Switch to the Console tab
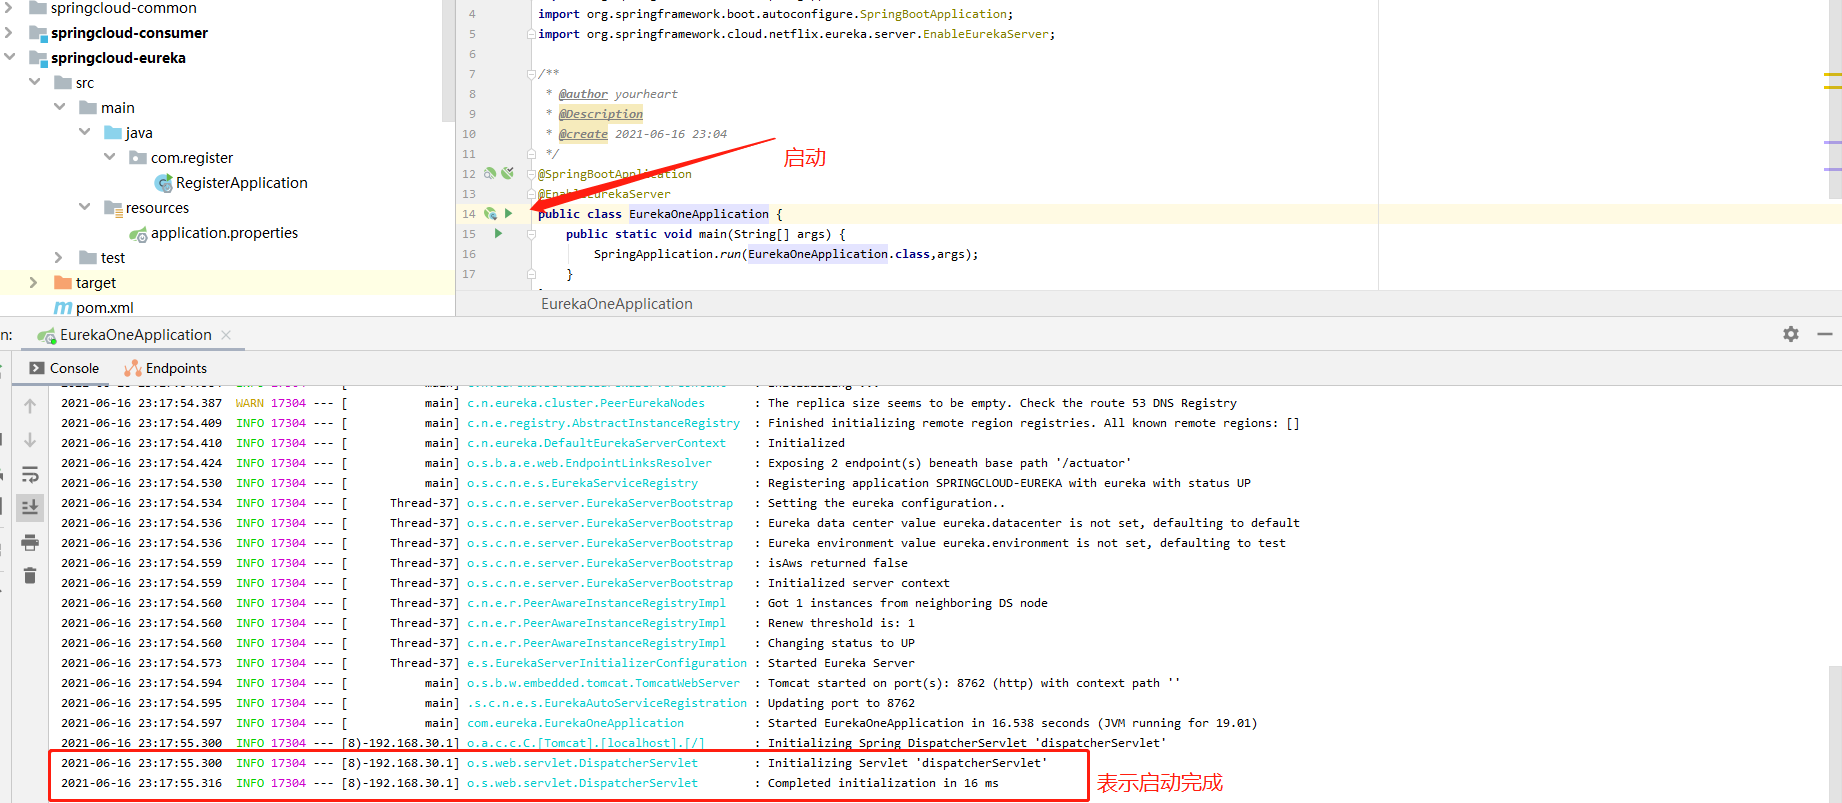 pyautogui.click(x=65, y=368)
